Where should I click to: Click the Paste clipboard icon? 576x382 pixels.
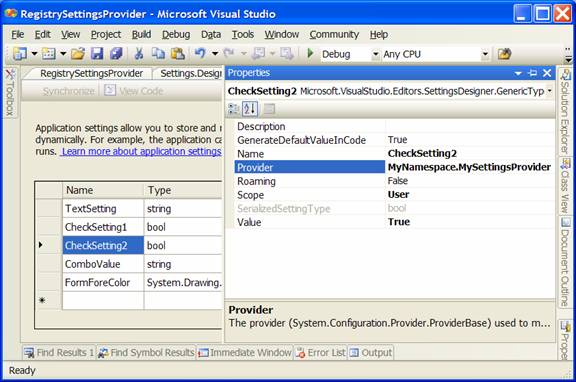coord(178,54)
